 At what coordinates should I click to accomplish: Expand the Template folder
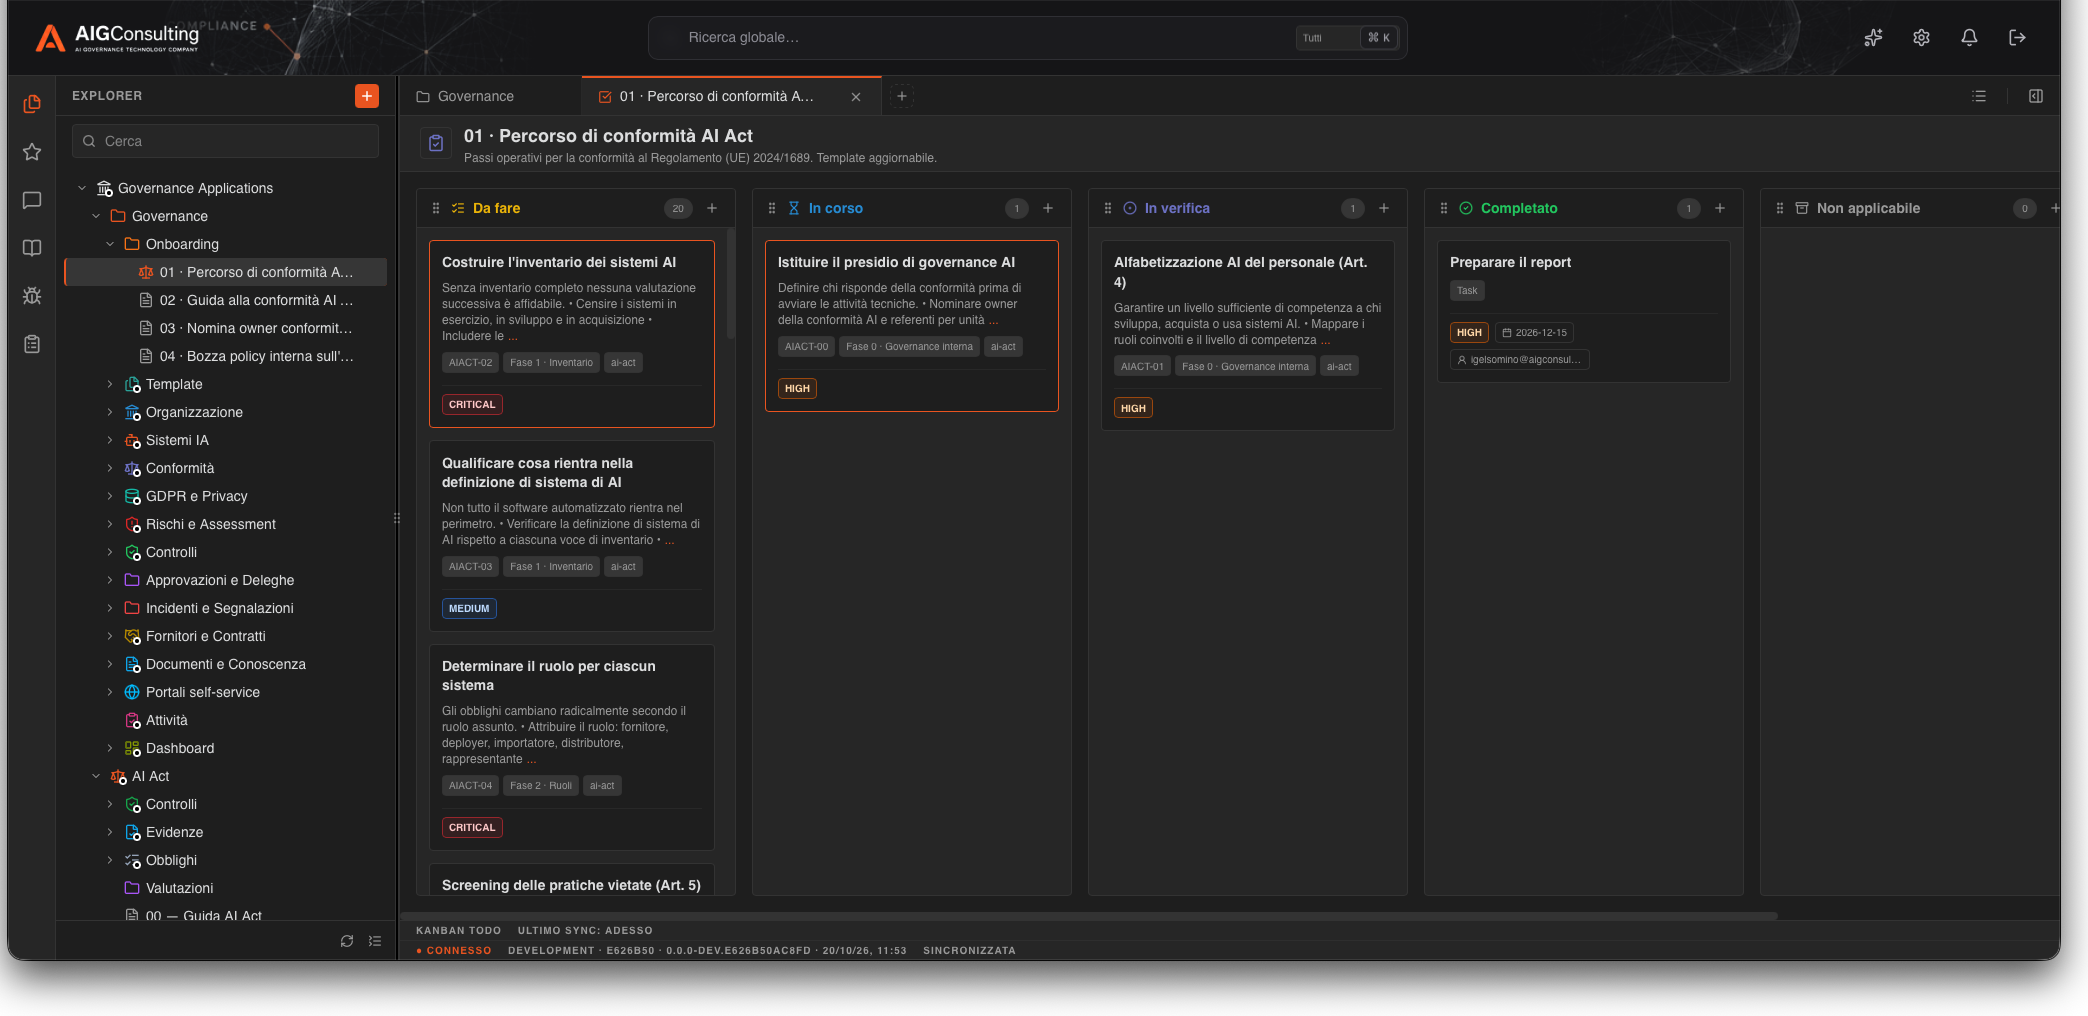pyautogui.click(x=110, y=384)
